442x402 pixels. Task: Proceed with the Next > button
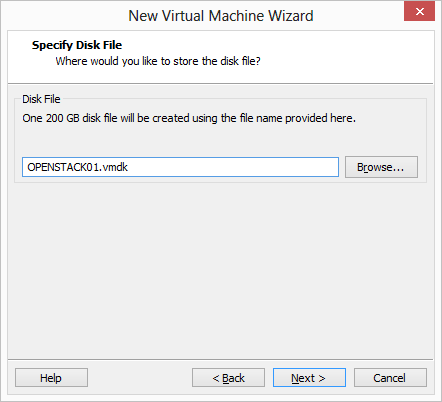coord(309,378)
